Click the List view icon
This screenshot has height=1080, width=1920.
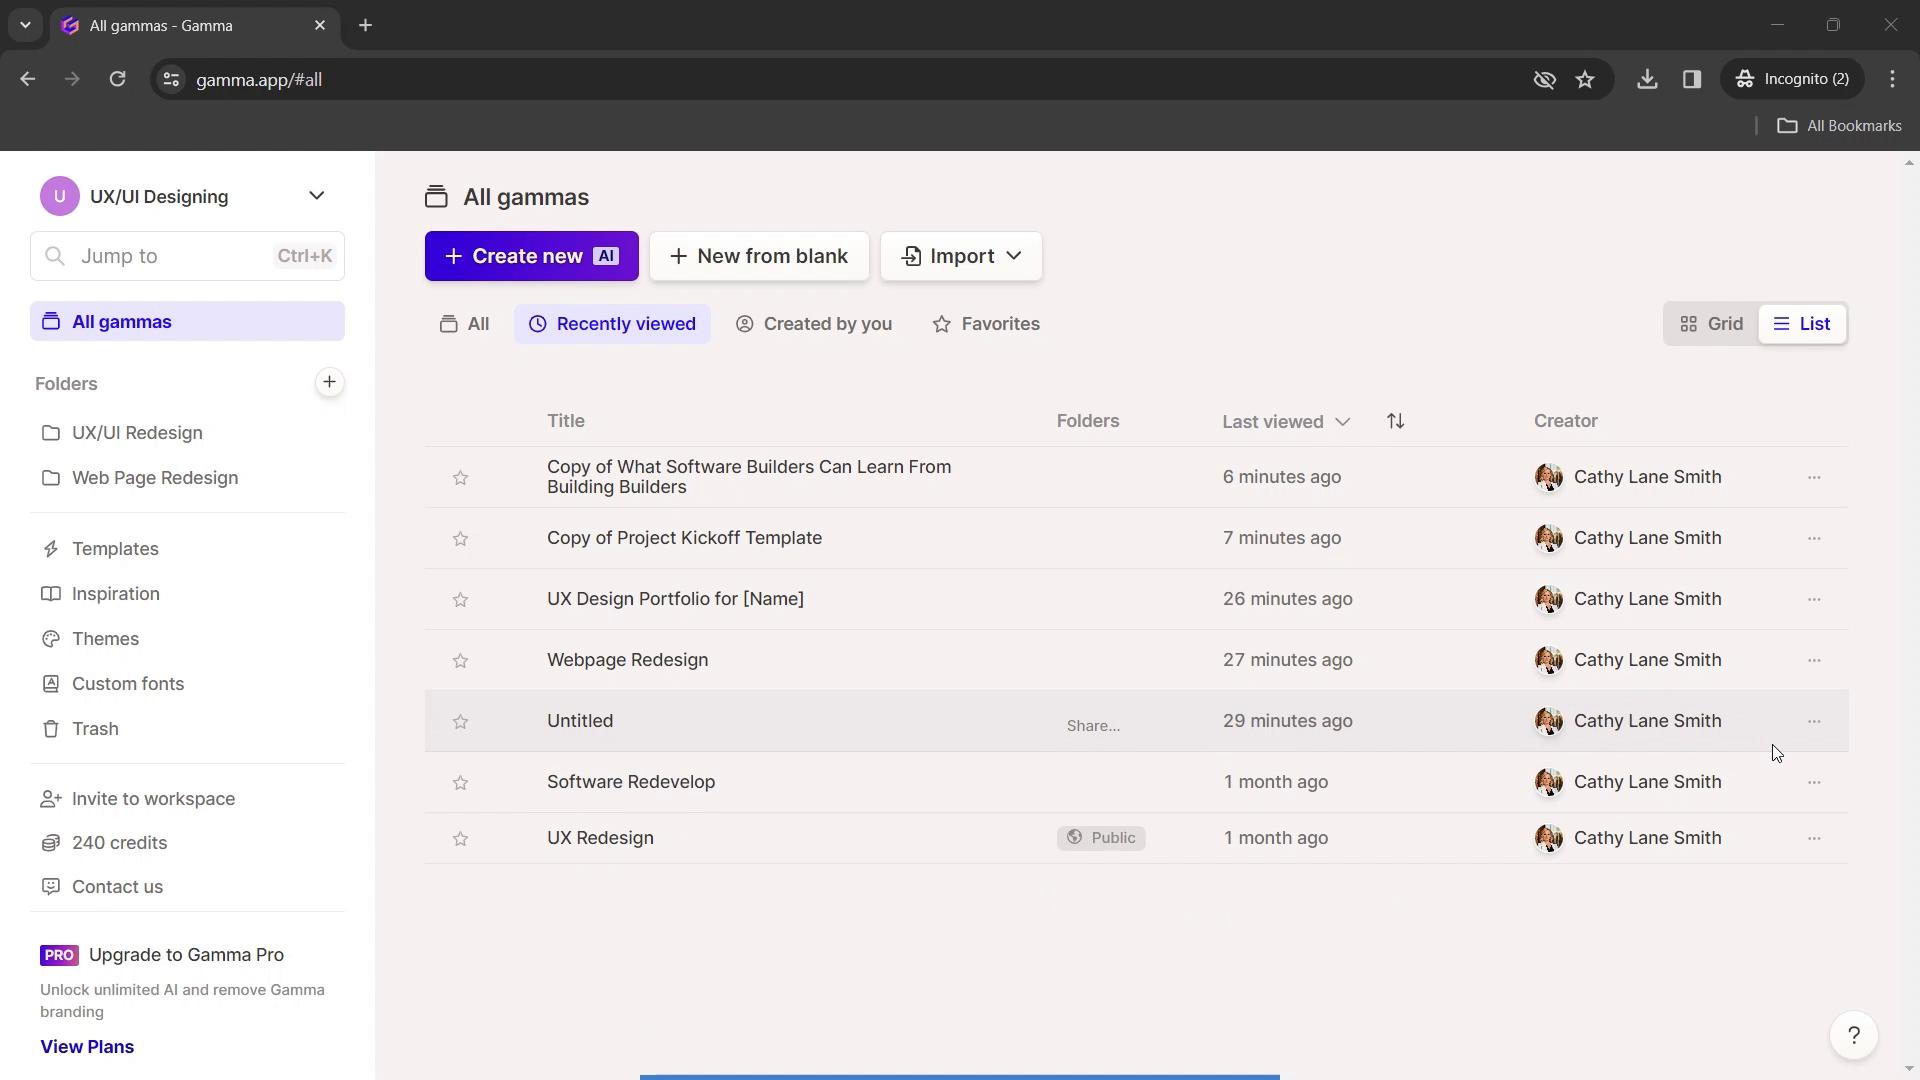(x=1782, y=323)
